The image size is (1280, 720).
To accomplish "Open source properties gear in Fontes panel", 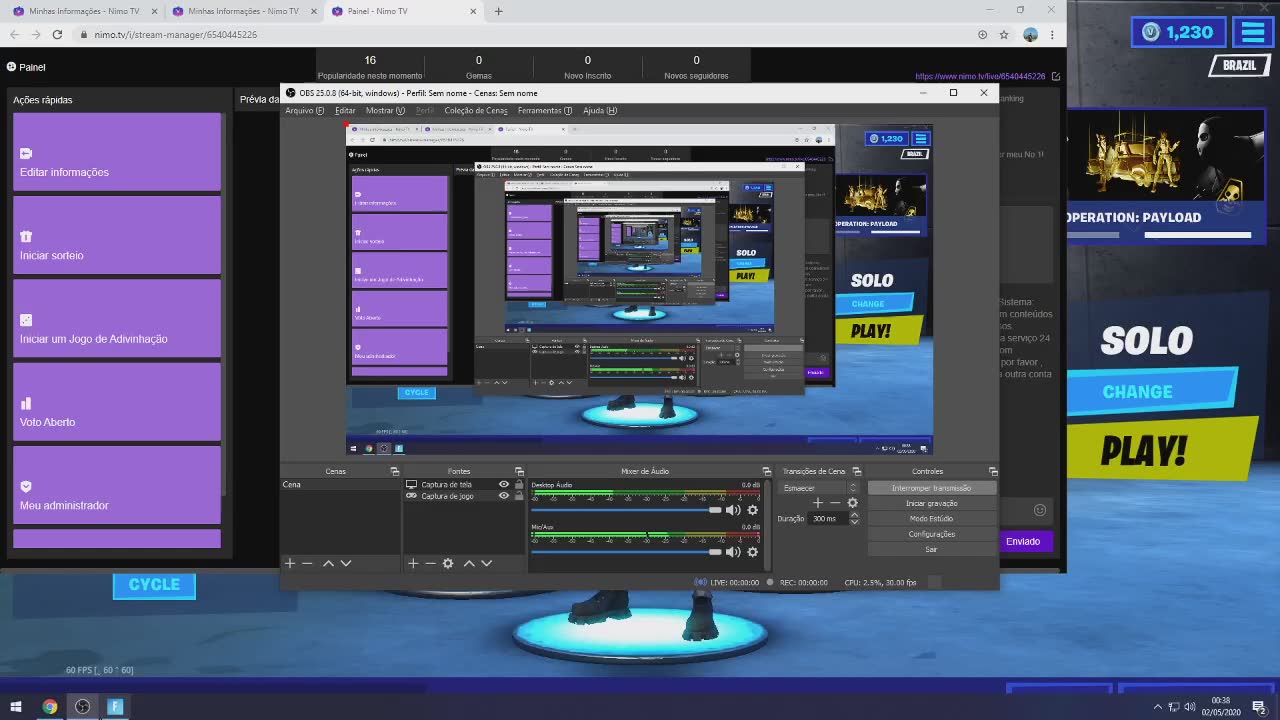I will pyautogui.click(x=448, y=563).
